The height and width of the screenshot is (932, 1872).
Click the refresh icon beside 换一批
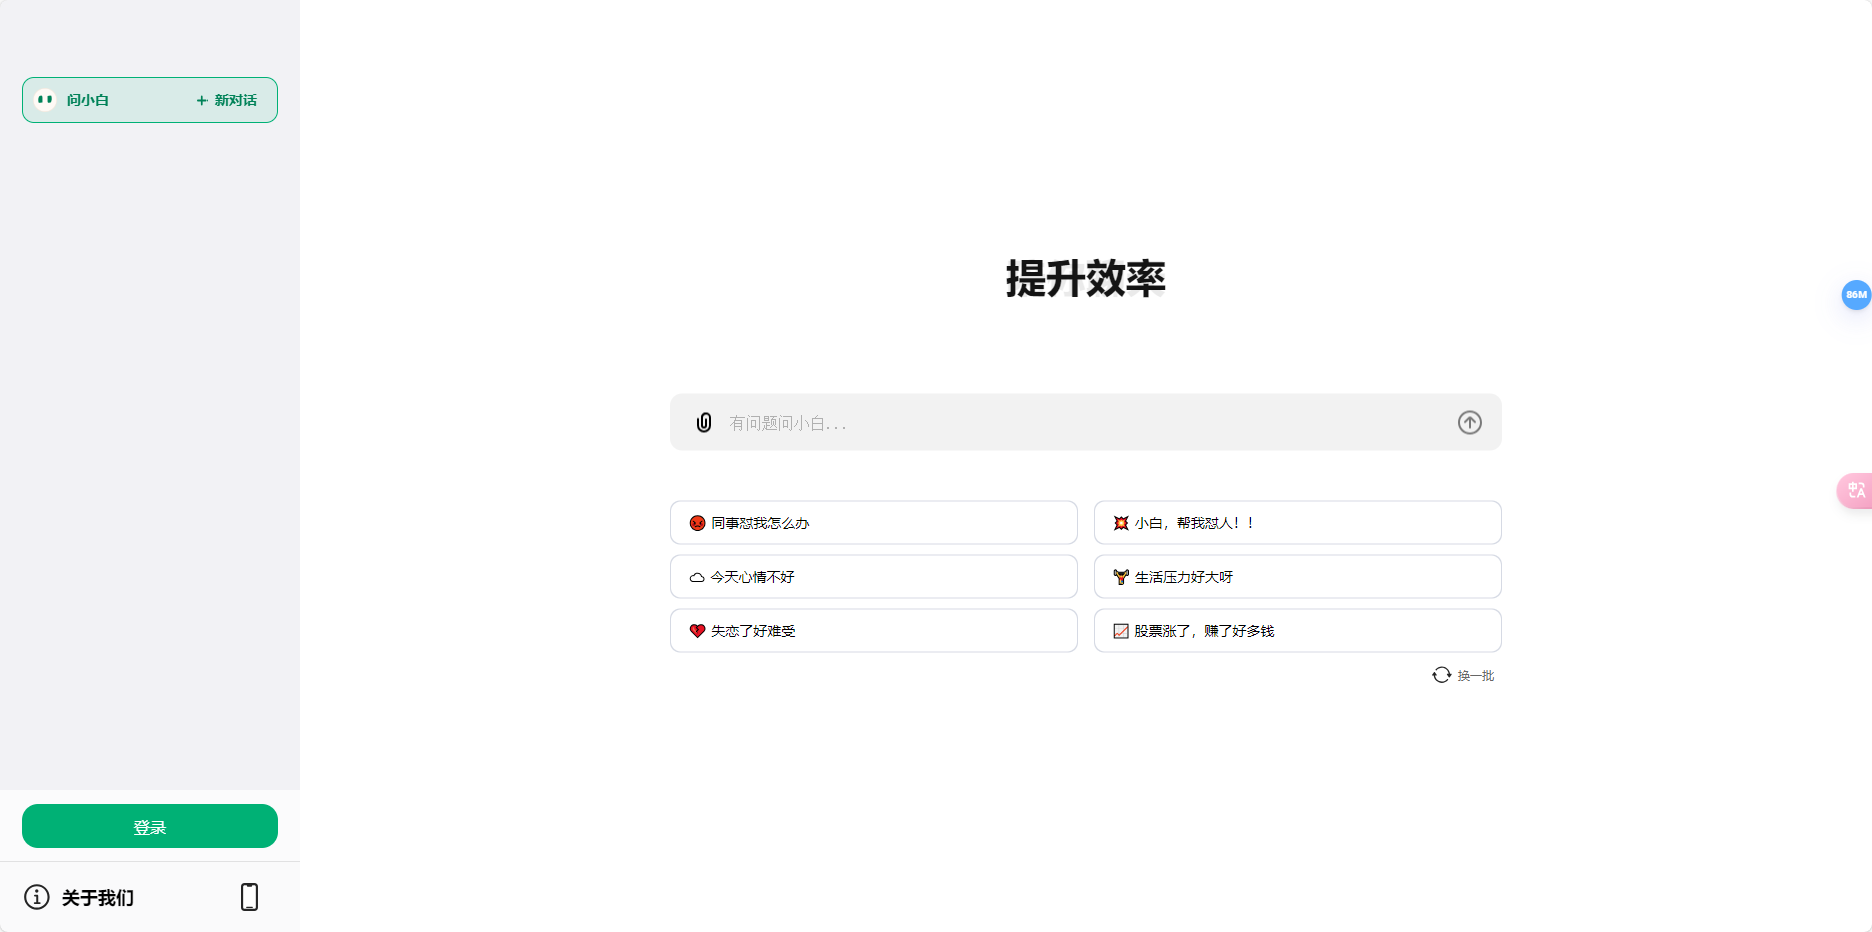point(1440,675)
